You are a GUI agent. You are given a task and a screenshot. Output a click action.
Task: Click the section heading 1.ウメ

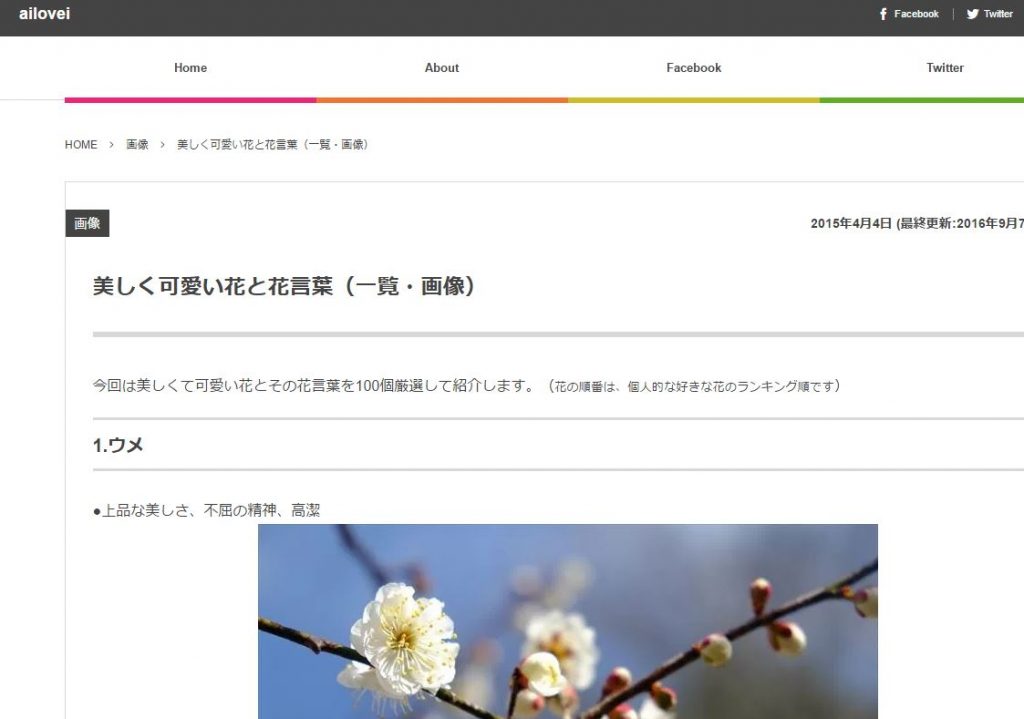pyautogui.click(x=118, y=445)
